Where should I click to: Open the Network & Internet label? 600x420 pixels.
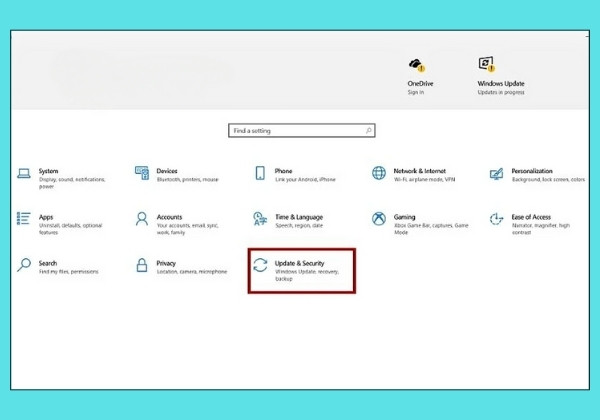[x=420, y=171]
